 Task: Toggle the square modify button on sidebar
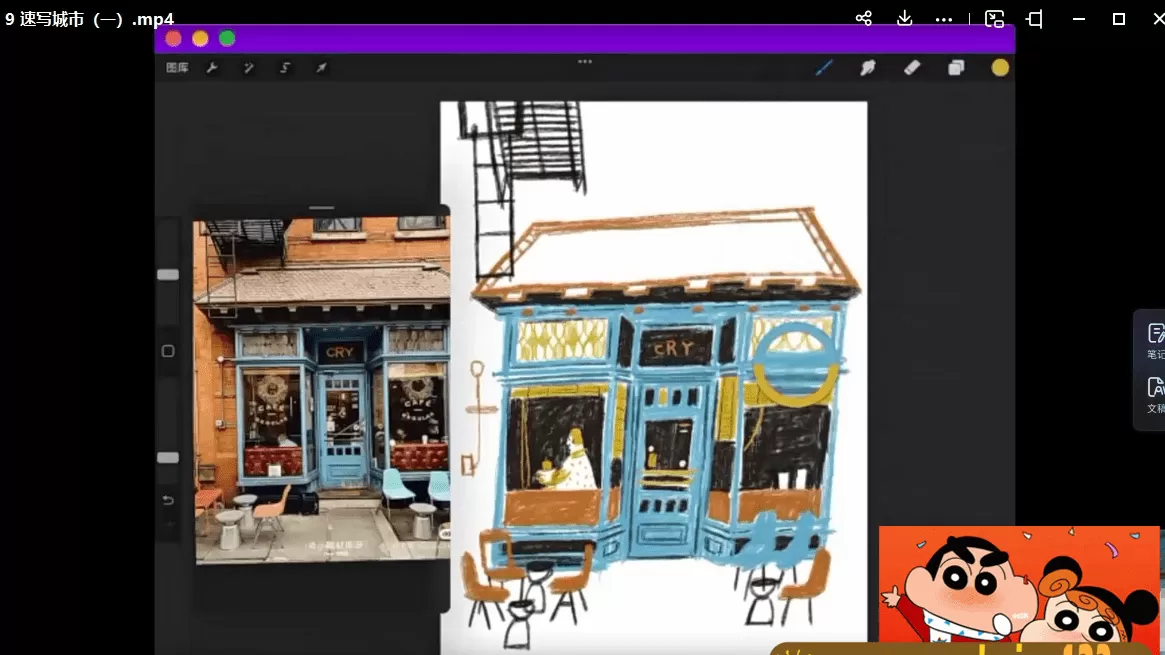[x=168, y=351]
